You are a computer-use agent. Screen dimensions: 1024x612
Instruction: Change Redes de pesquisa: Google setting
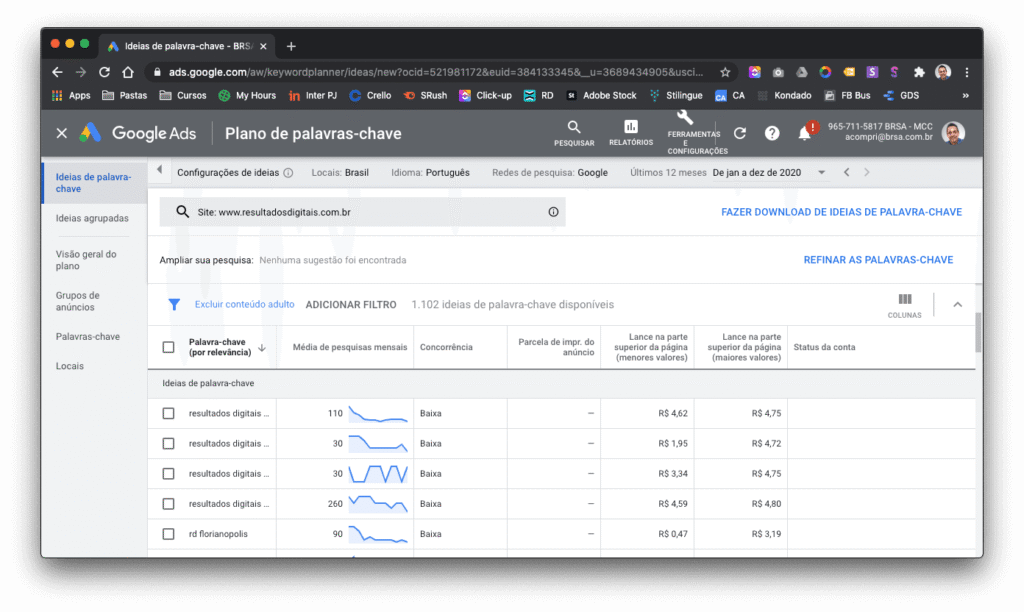click(550, 172)
